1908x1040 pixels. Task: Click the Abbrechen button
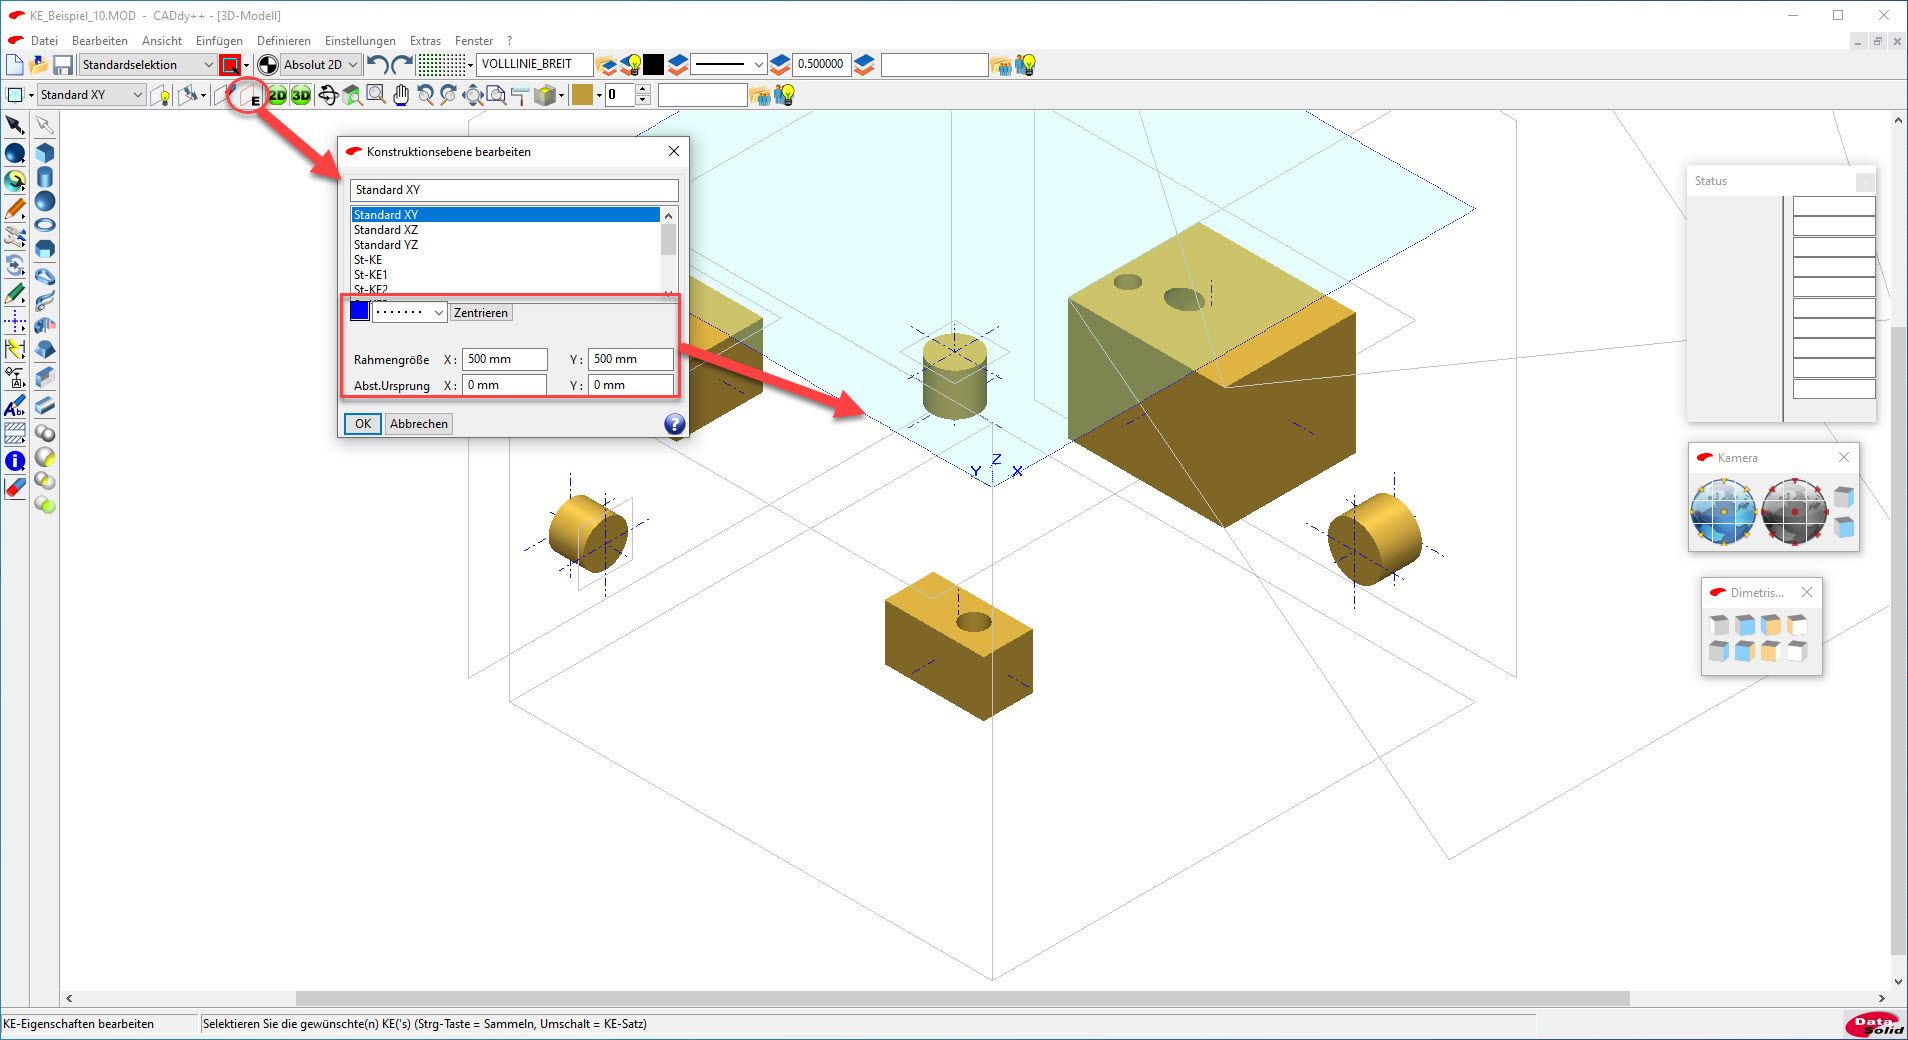pos(419,424)
